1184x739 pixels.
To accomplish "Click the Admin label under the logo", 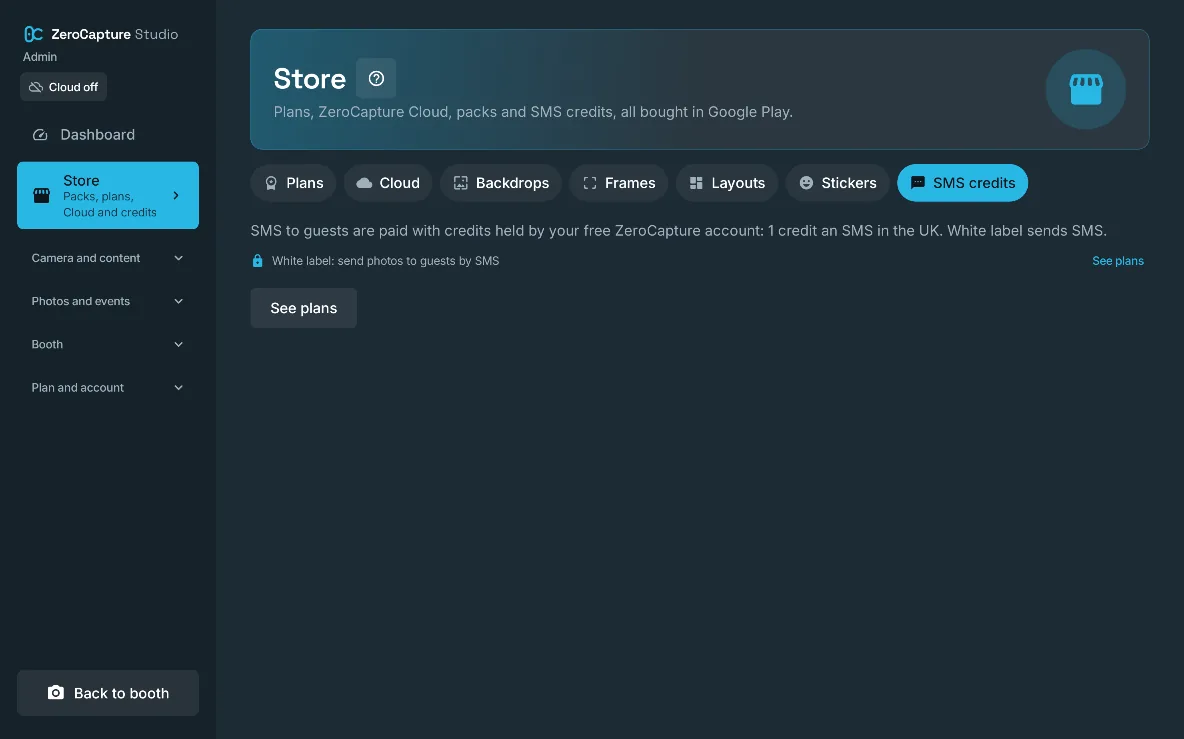I will pos(39,57).
